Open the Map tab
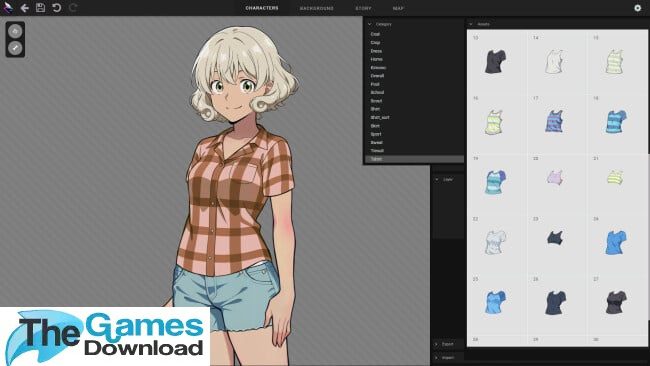650x366 pixels. (398, 8)
